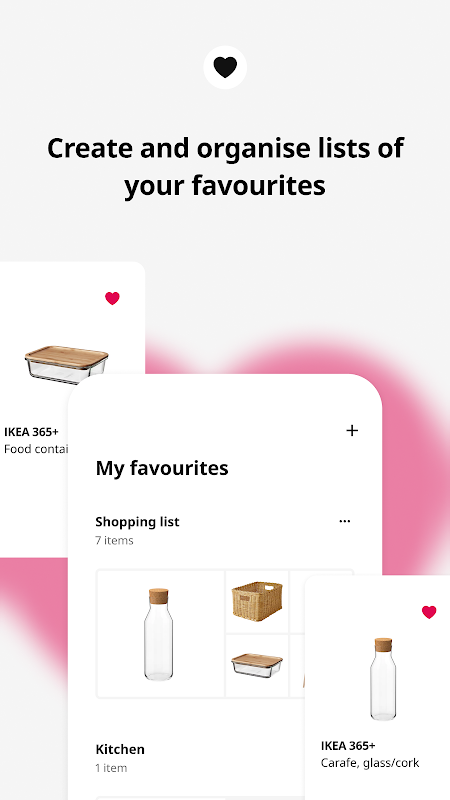Click the partially hidden thumbnail beside basket
450x800 pixels.
click(x=297, y=602)
